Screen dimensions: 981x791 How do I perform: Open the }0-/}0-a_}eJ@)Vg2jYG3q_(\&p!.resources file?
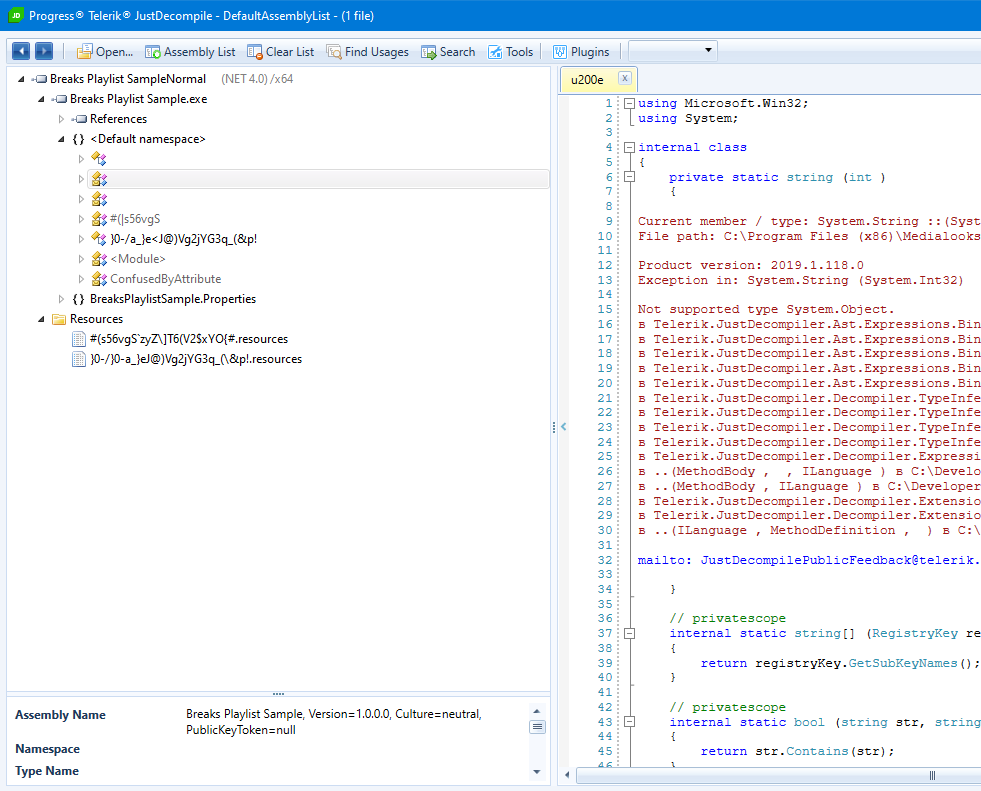[196, 359]
